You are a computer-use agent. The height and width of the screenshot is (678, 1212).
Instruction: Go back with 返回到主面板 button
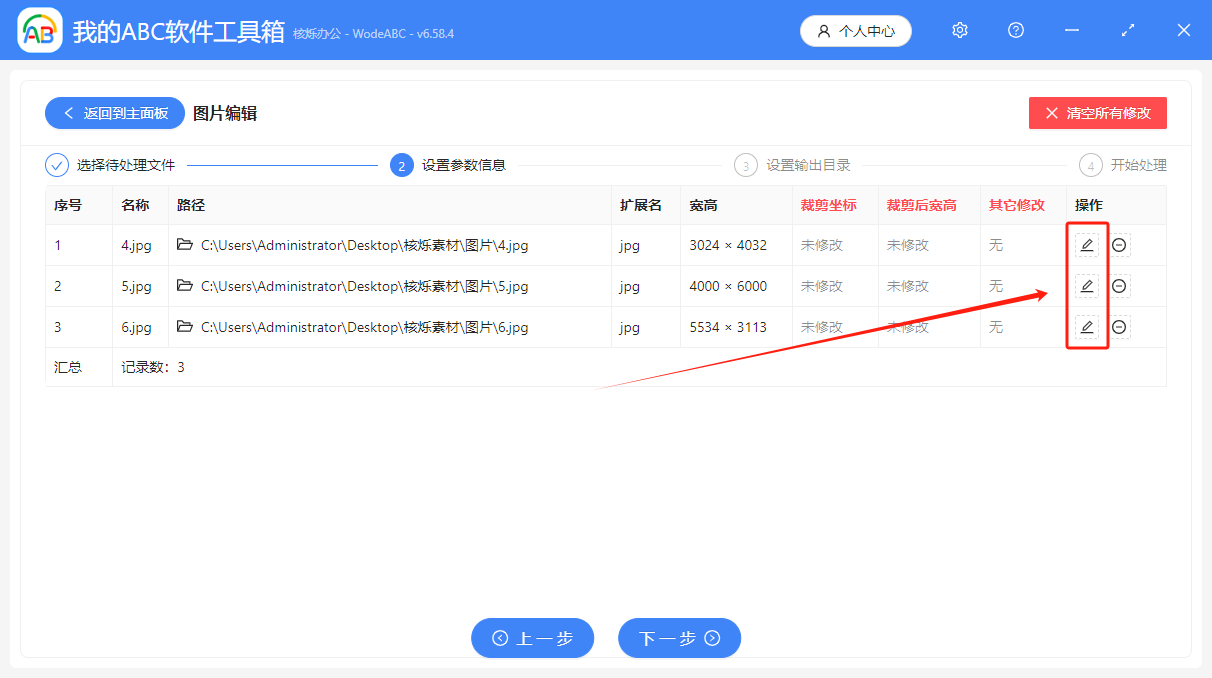[115, 113]
